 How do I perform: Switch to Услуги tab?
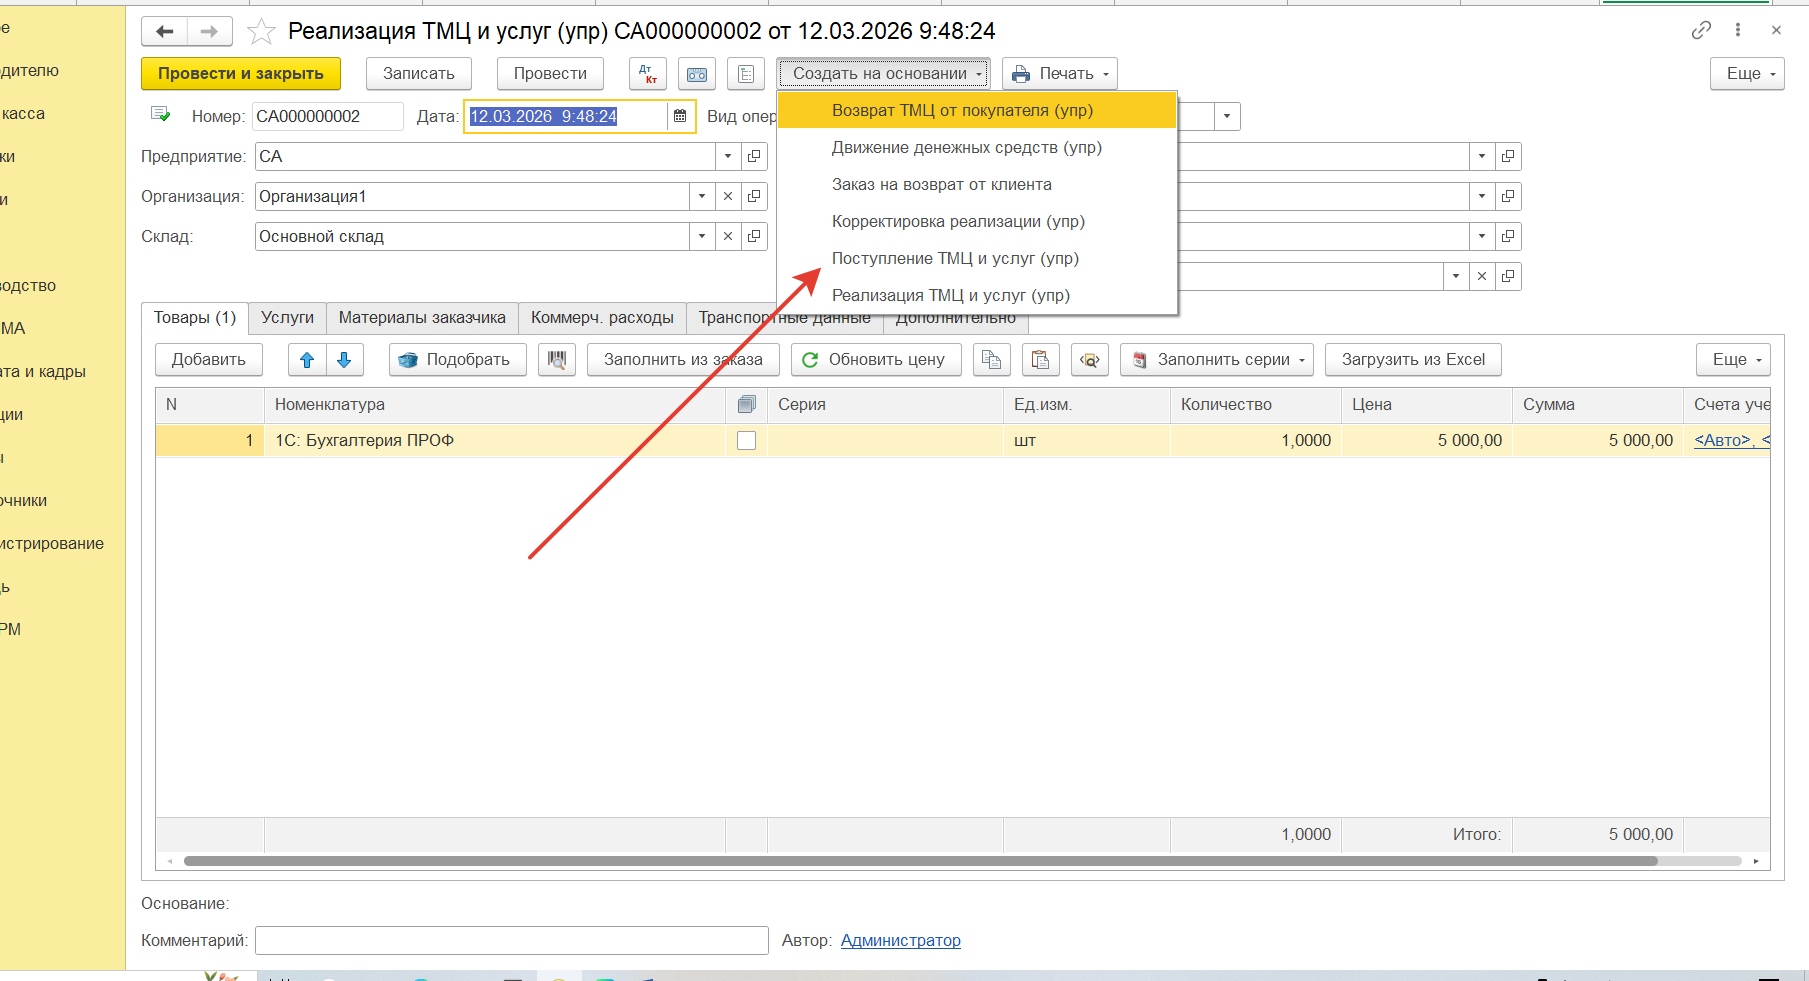287,318
